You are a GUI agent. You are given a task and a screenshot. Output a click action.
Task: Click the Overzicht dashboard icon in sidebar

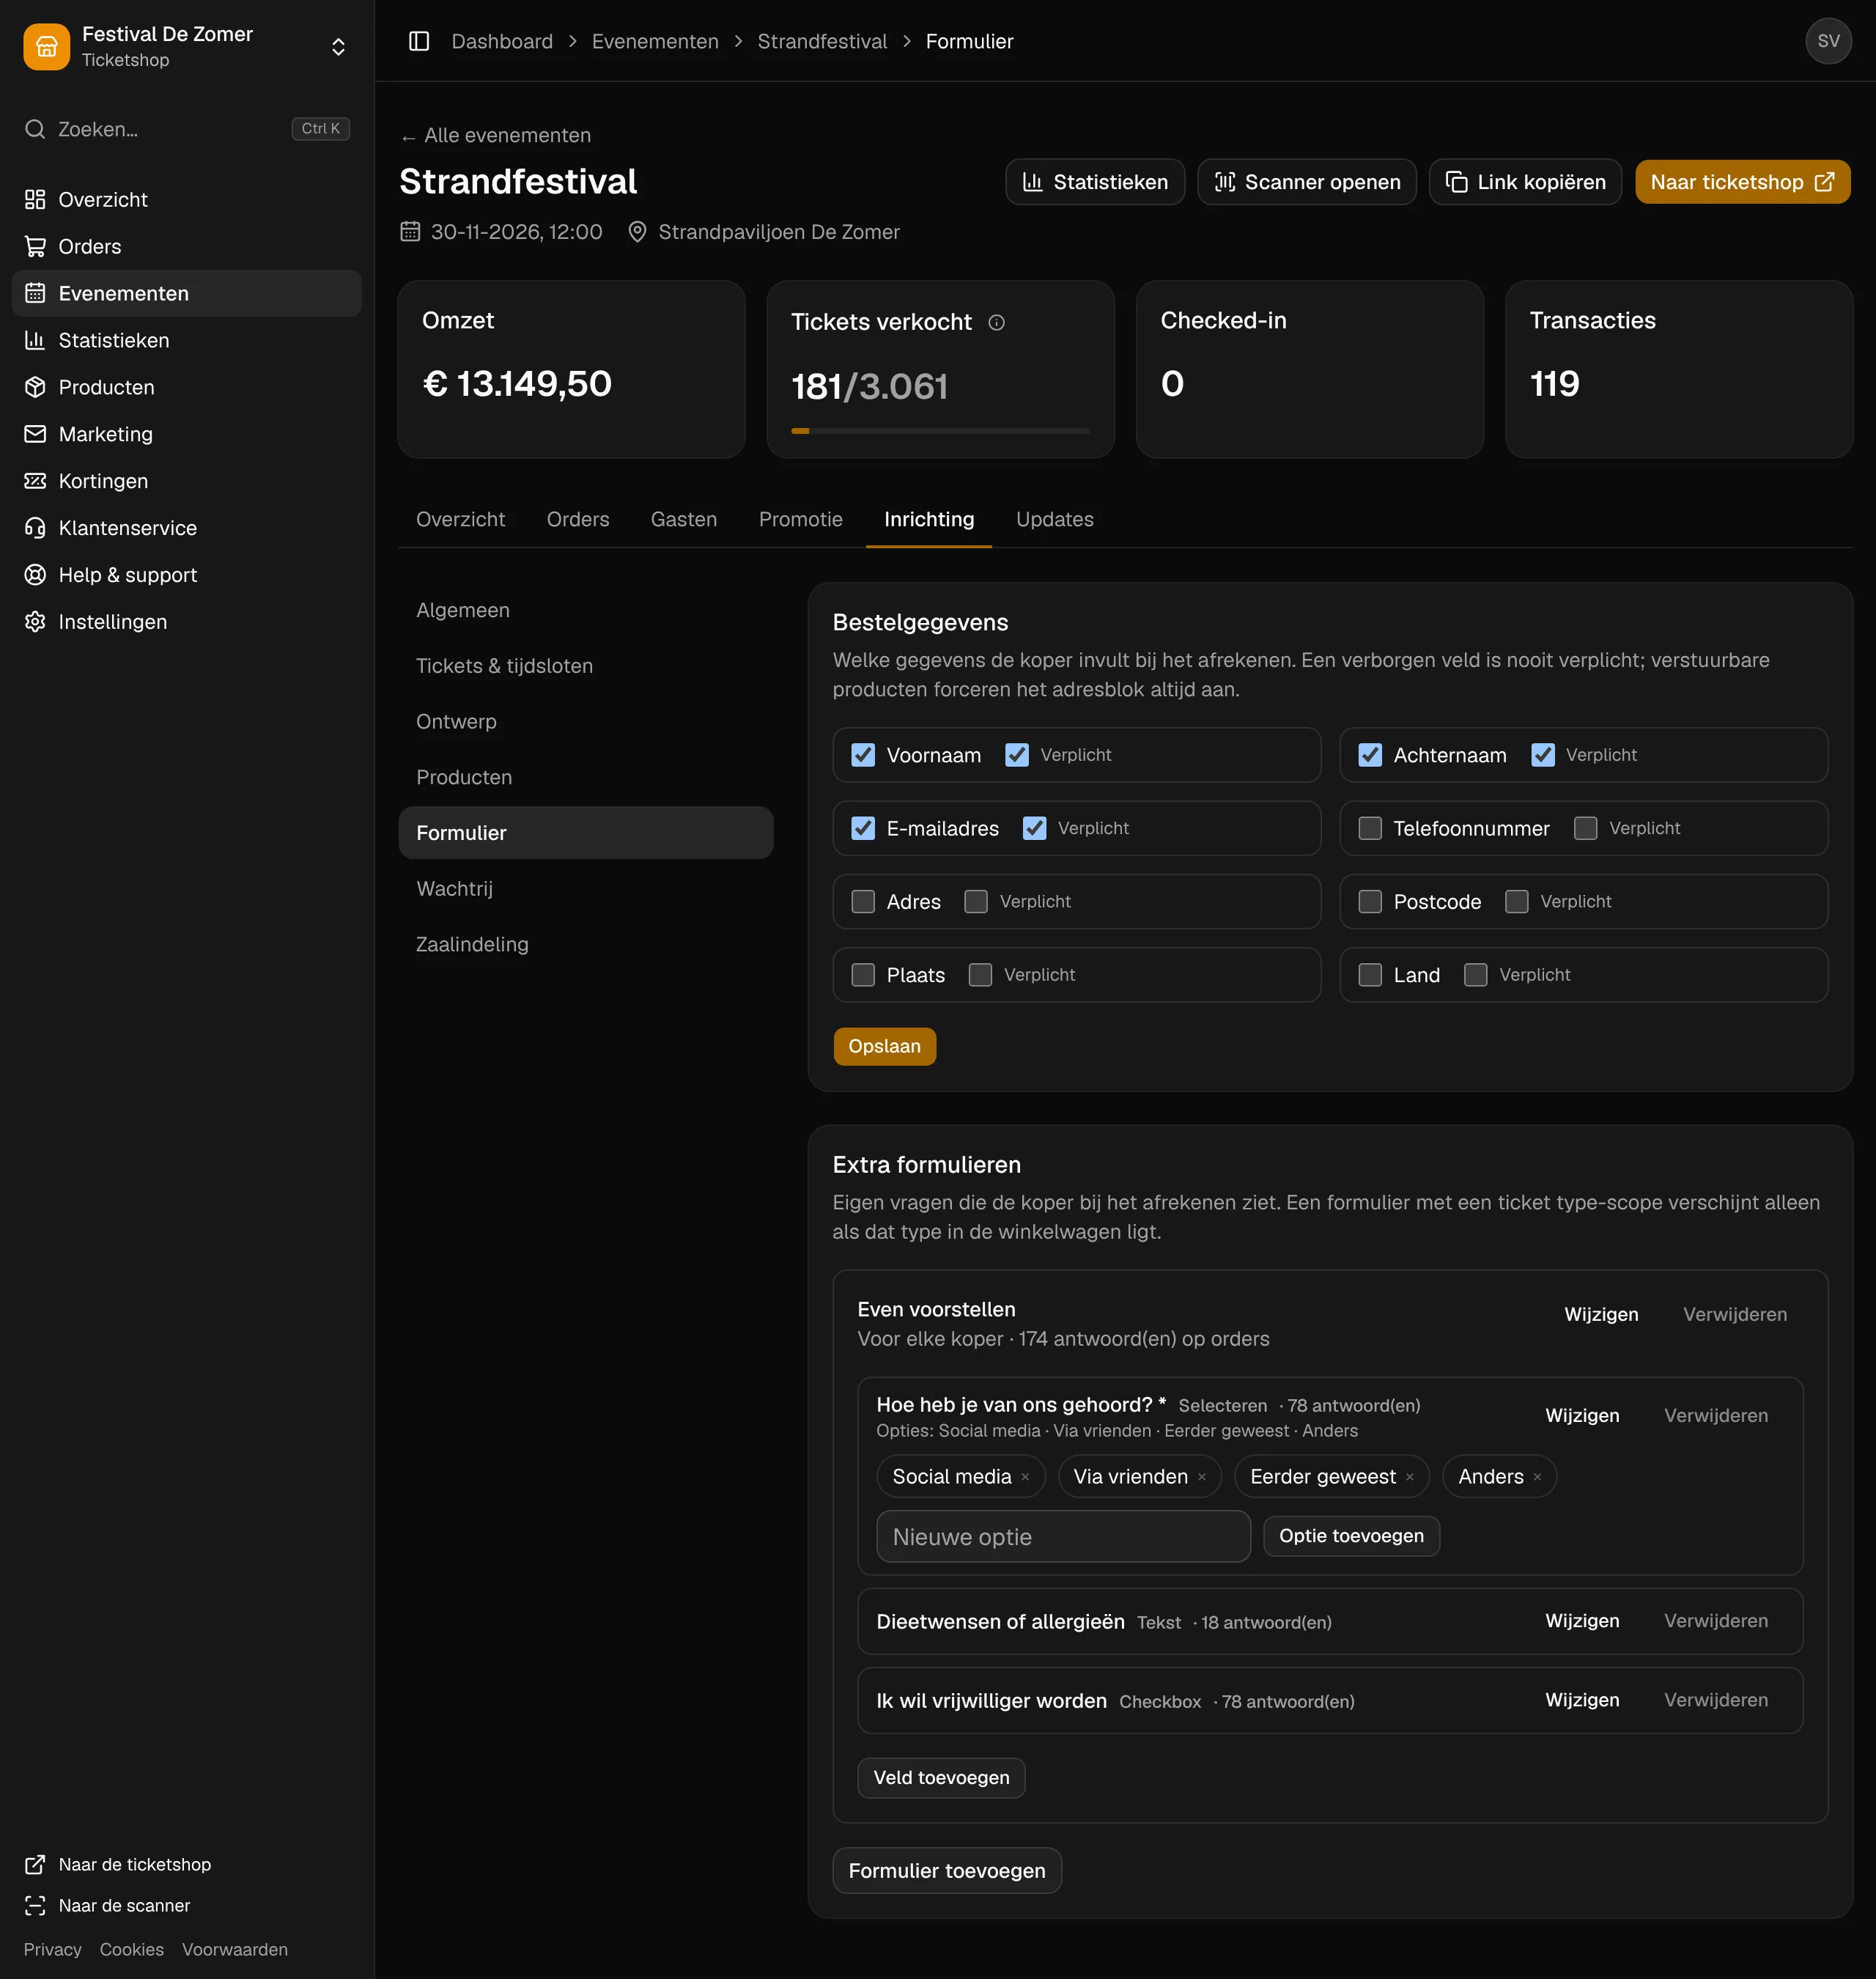35,199
